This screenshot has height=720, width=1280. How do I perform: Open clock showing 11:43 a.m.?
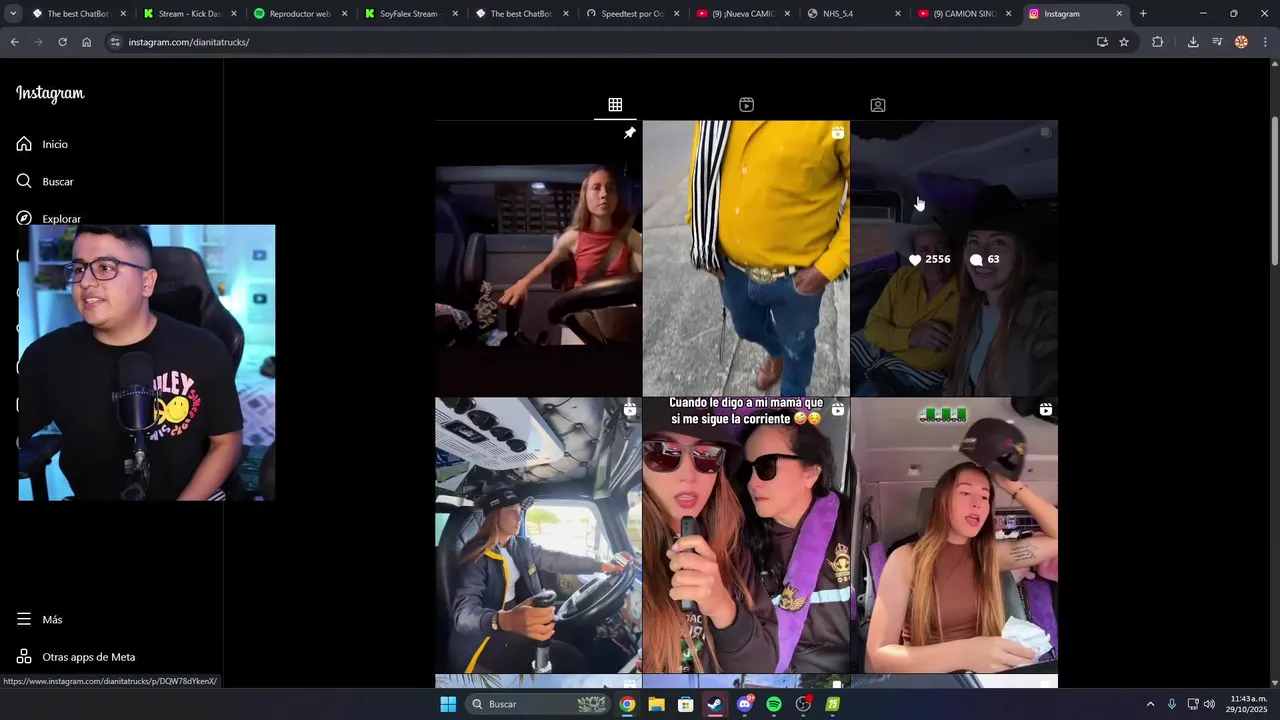(x=1248, y=704)
